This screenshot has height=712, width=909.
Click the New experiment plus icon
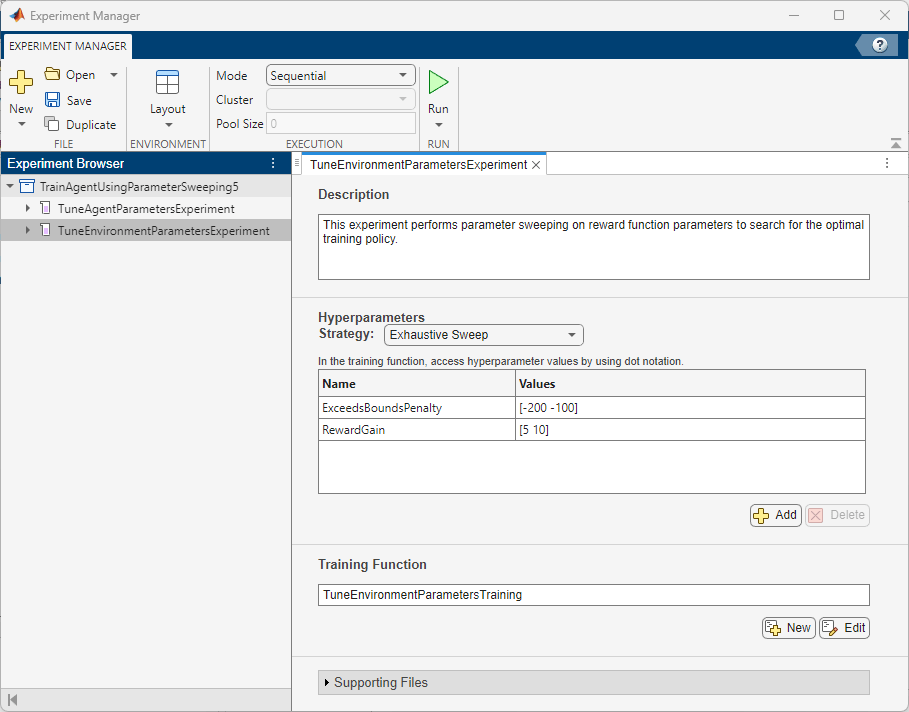click(21, 83)
